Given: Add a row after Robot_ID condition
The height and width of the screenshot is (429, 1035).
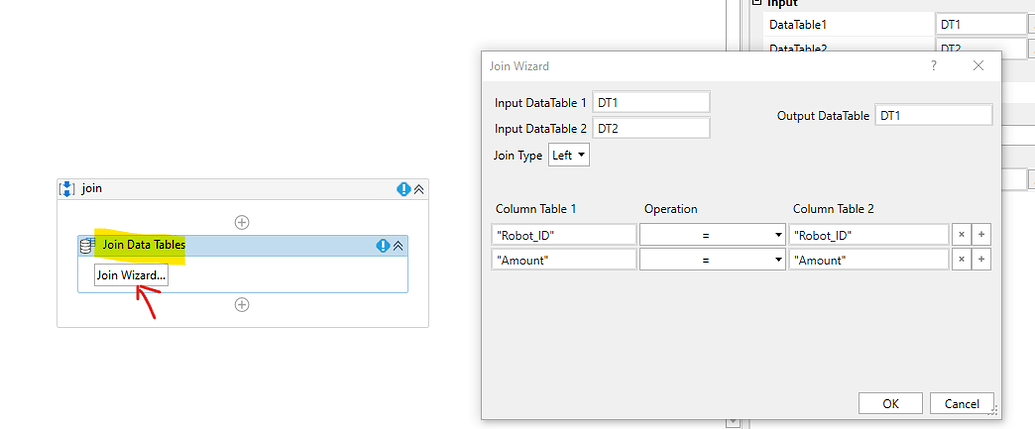Looking at the screenshot, I should (x=981, y=234).
